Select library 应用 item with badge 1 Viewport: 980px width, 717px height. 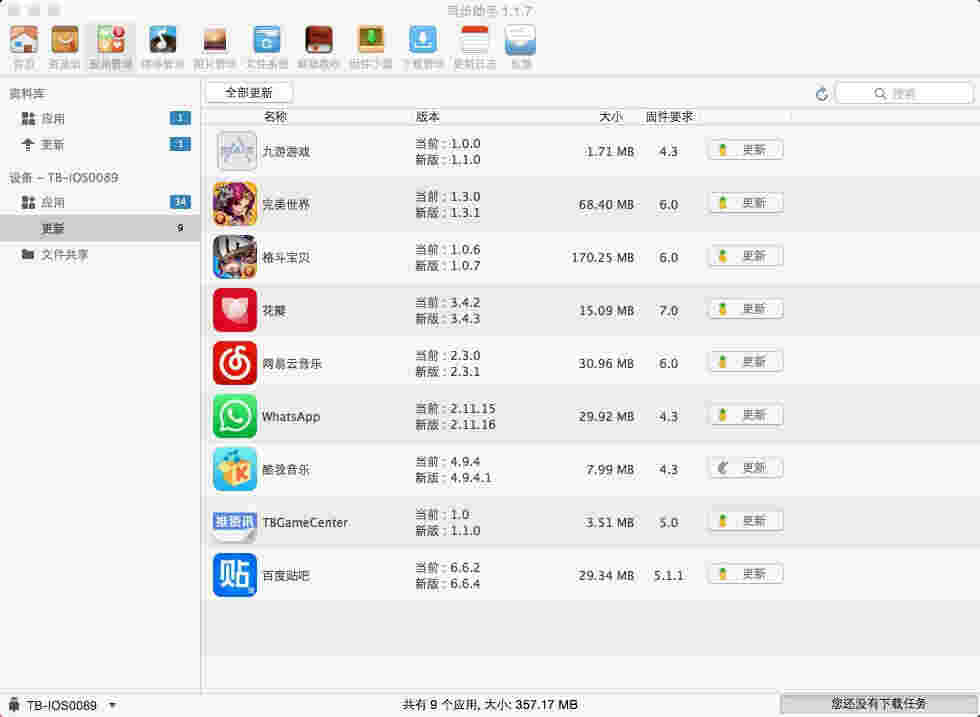[x=100, y=119]
